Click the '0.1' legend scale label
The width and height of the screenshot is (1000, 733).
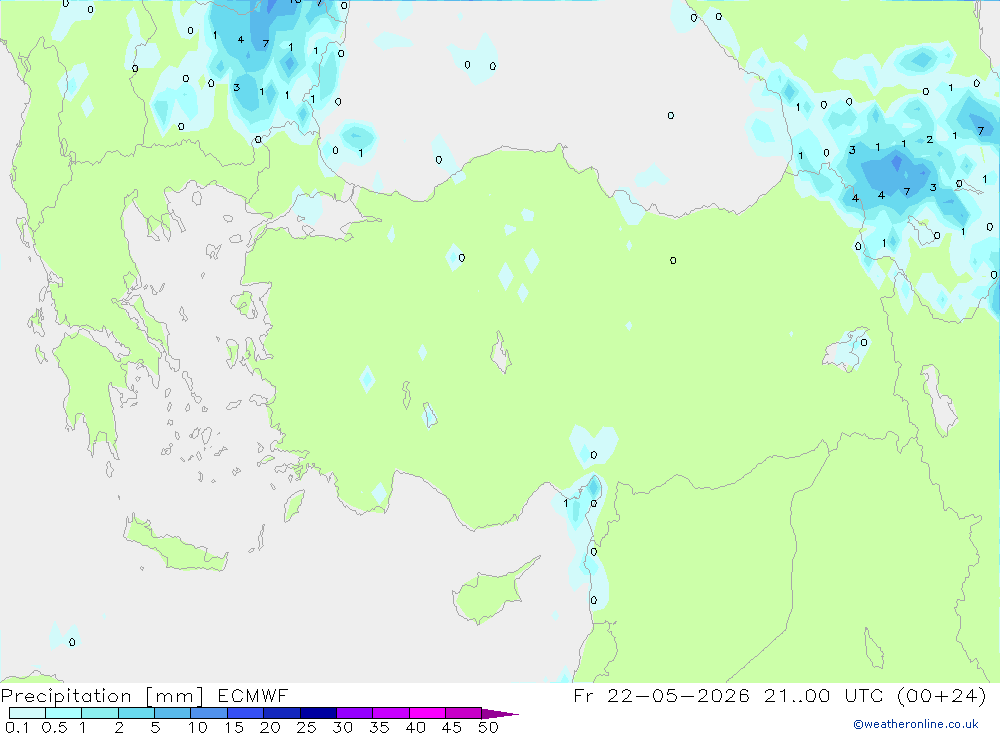click(x=17, y=727)
